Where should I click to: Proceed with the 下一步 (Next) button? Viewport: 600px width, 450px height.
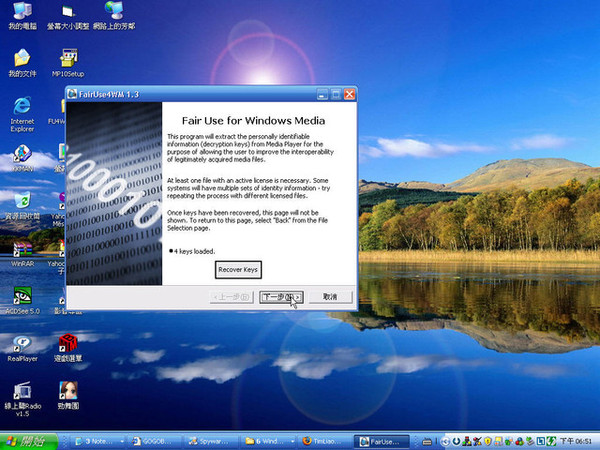click(281, 297)
